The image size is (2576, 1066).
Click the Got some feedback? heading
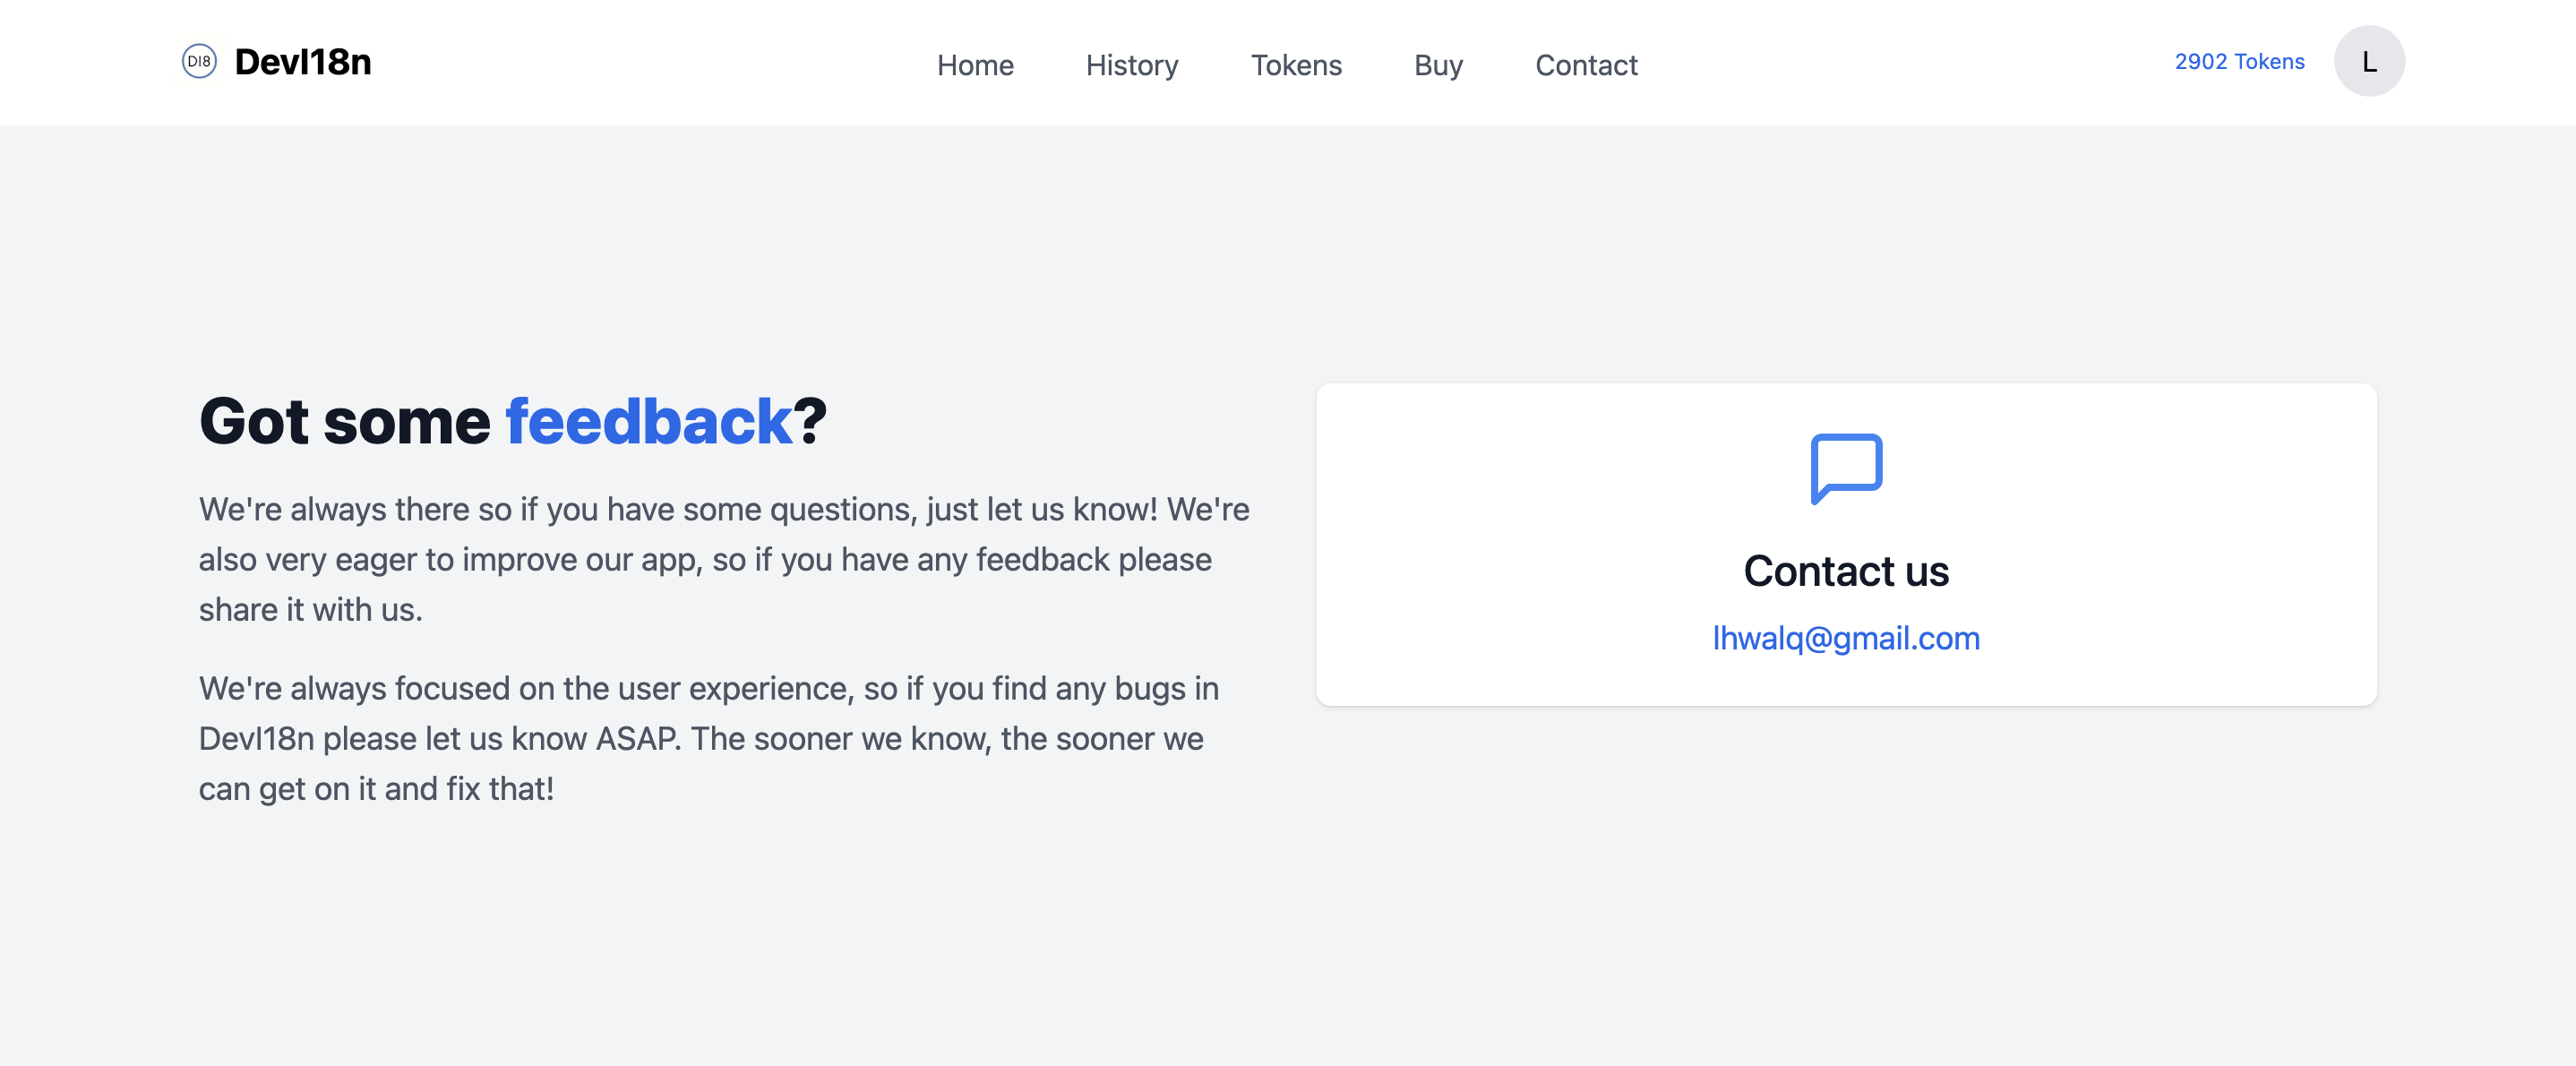point(513,421)
